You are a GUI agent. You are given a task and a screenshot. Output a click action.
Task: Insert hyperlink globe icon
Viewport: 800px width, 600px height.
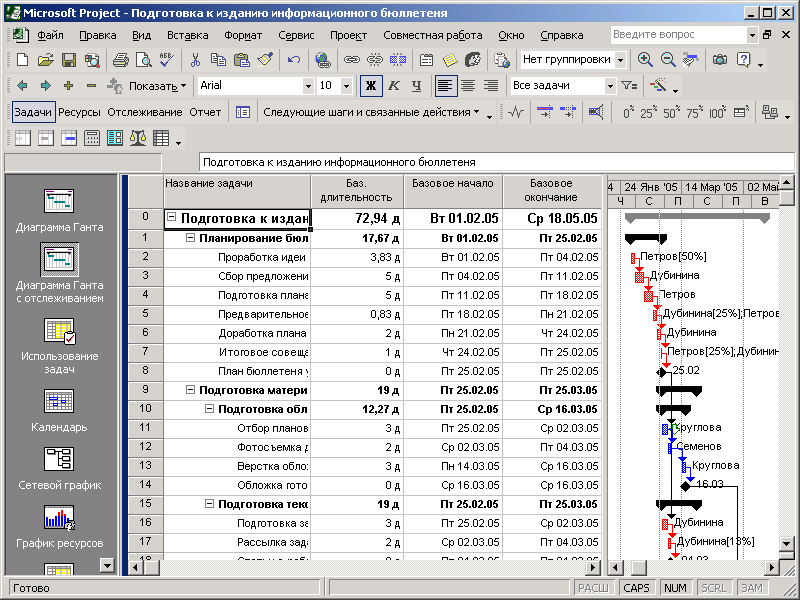[322, 60]
